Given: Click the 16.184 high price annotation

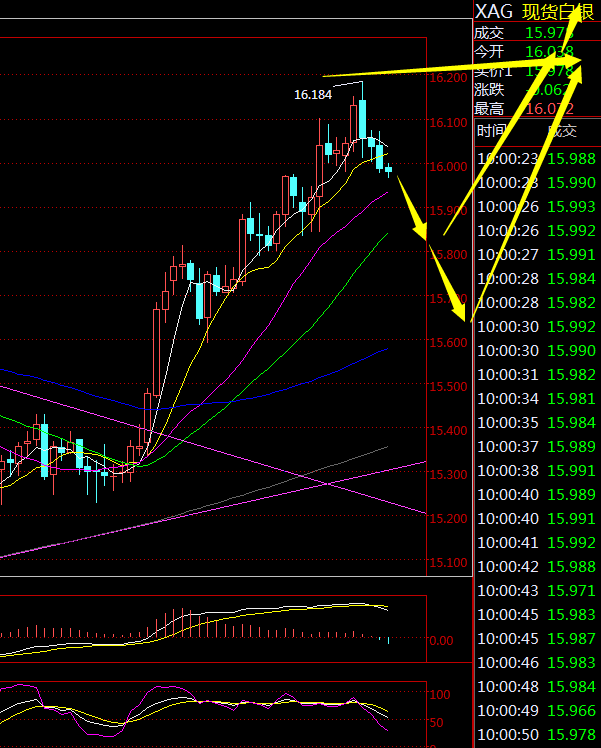Looking at the screenshot, I should 313,95.
